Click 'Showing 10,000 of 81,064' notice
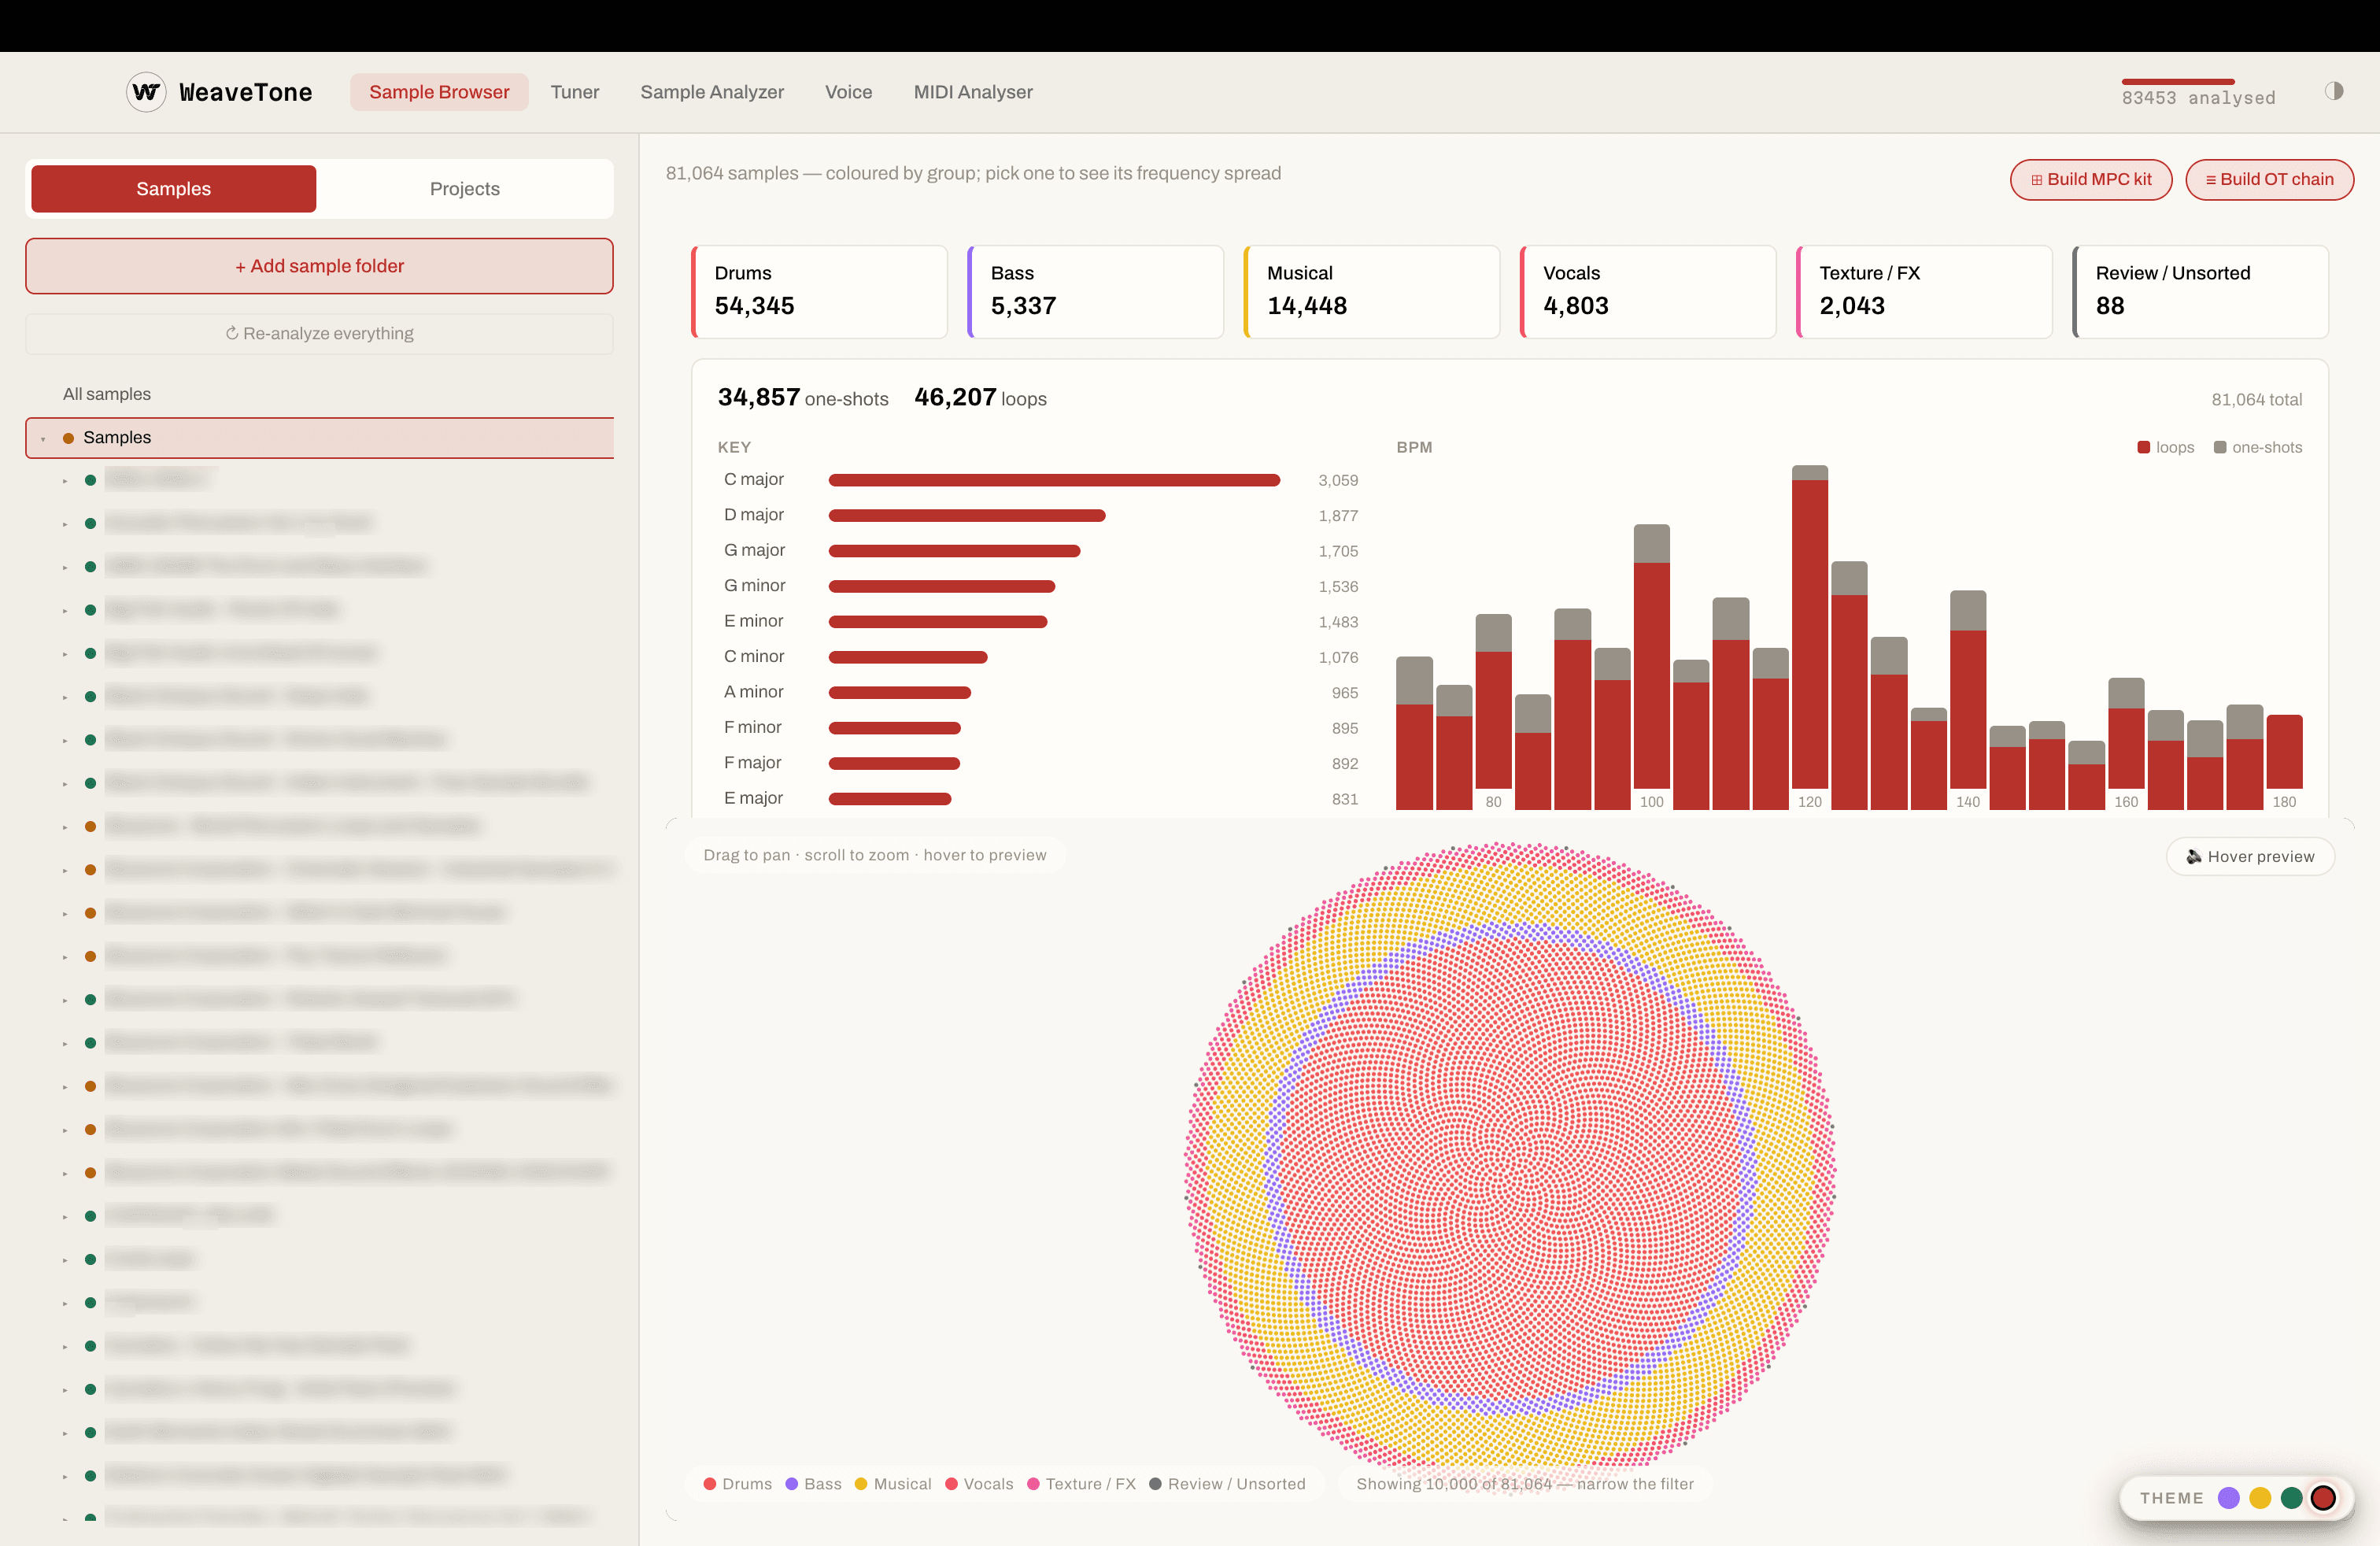 tap(1525, 1484)
